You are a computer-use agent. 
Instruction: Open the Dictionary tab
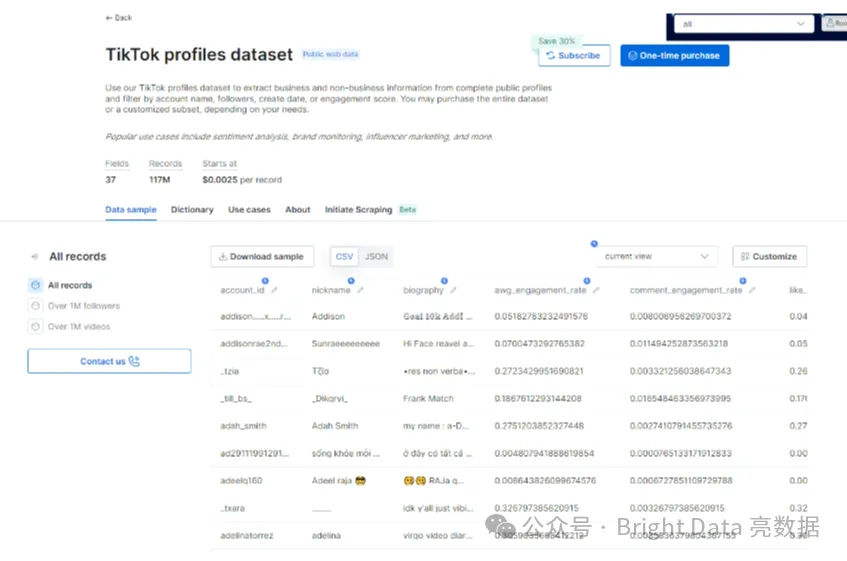[192, 209]
